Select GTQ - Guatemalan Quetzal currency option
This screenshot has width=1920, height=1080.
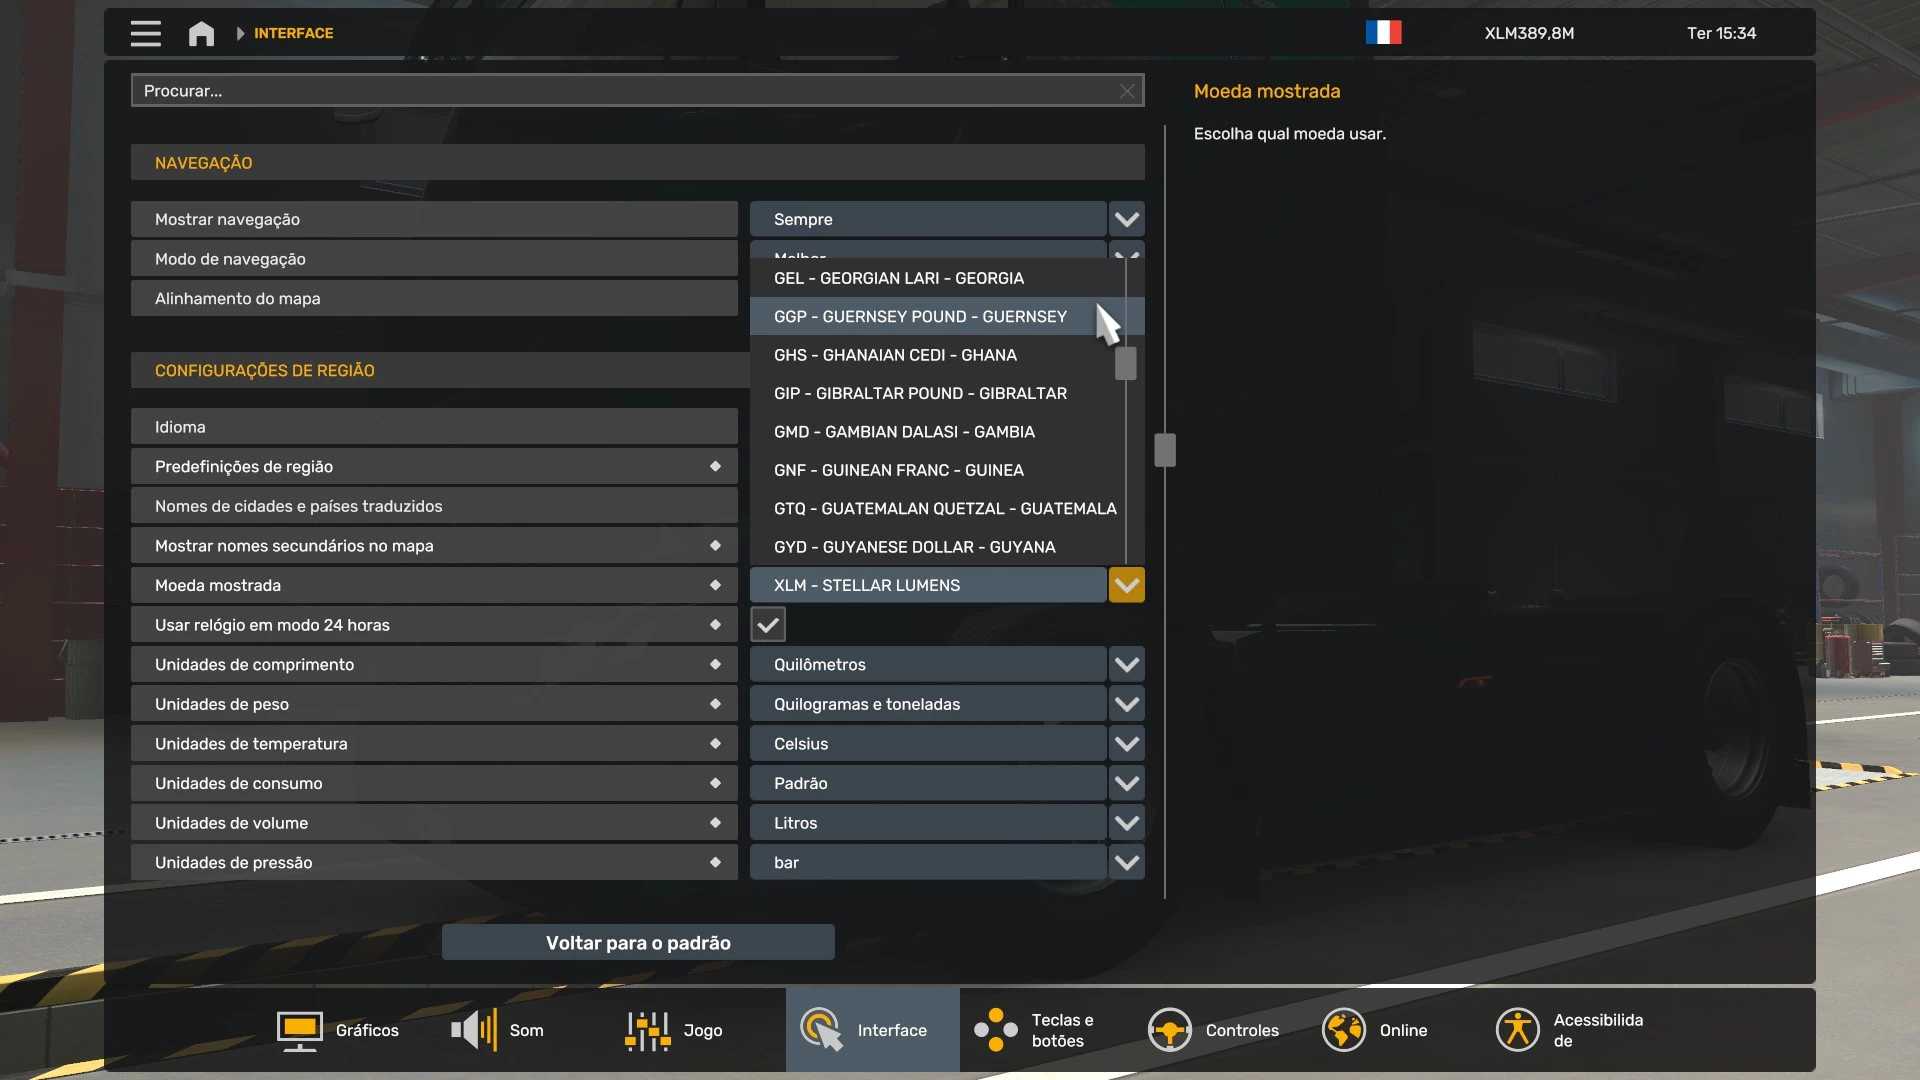[944, 508]
